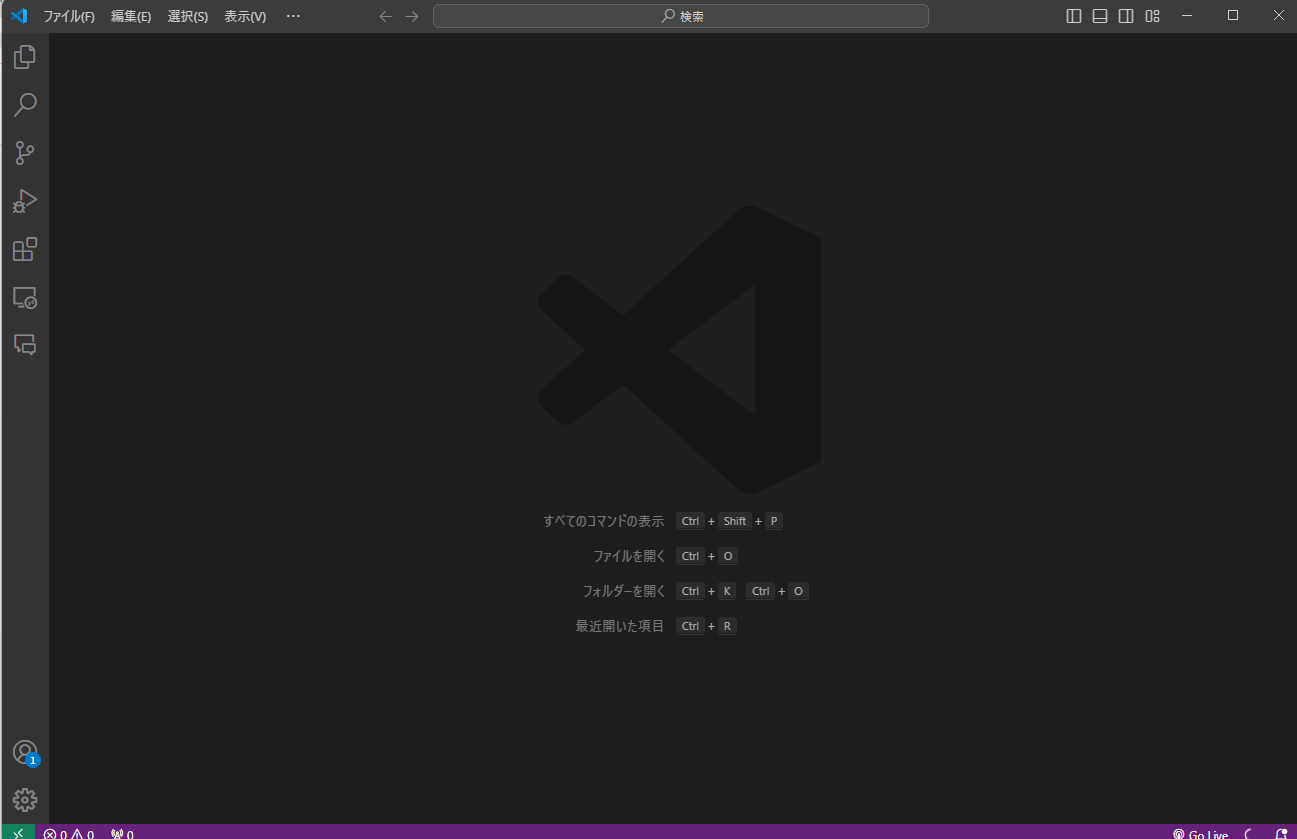Image resolution: width=1297 pixels, height=839 pixels.
Task: Open the Accounts menu icon
Action: click(x=25, y=753)
